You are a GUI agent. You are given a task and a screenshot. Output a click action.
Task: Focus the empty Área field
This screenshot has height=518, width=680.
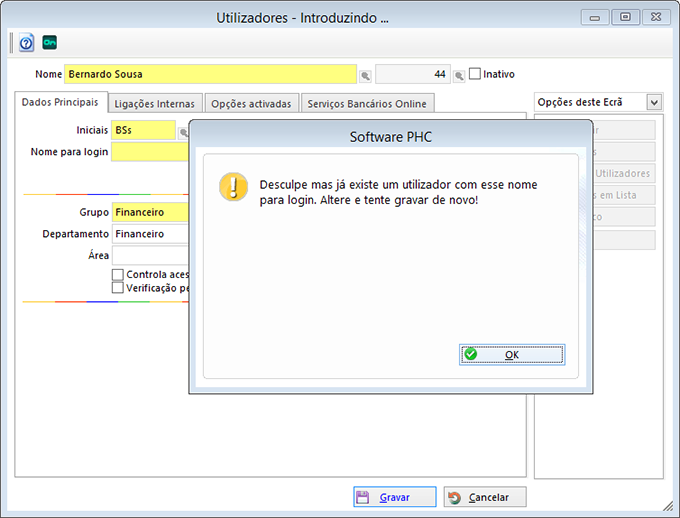pyautogui.click(x=150, y=255)
